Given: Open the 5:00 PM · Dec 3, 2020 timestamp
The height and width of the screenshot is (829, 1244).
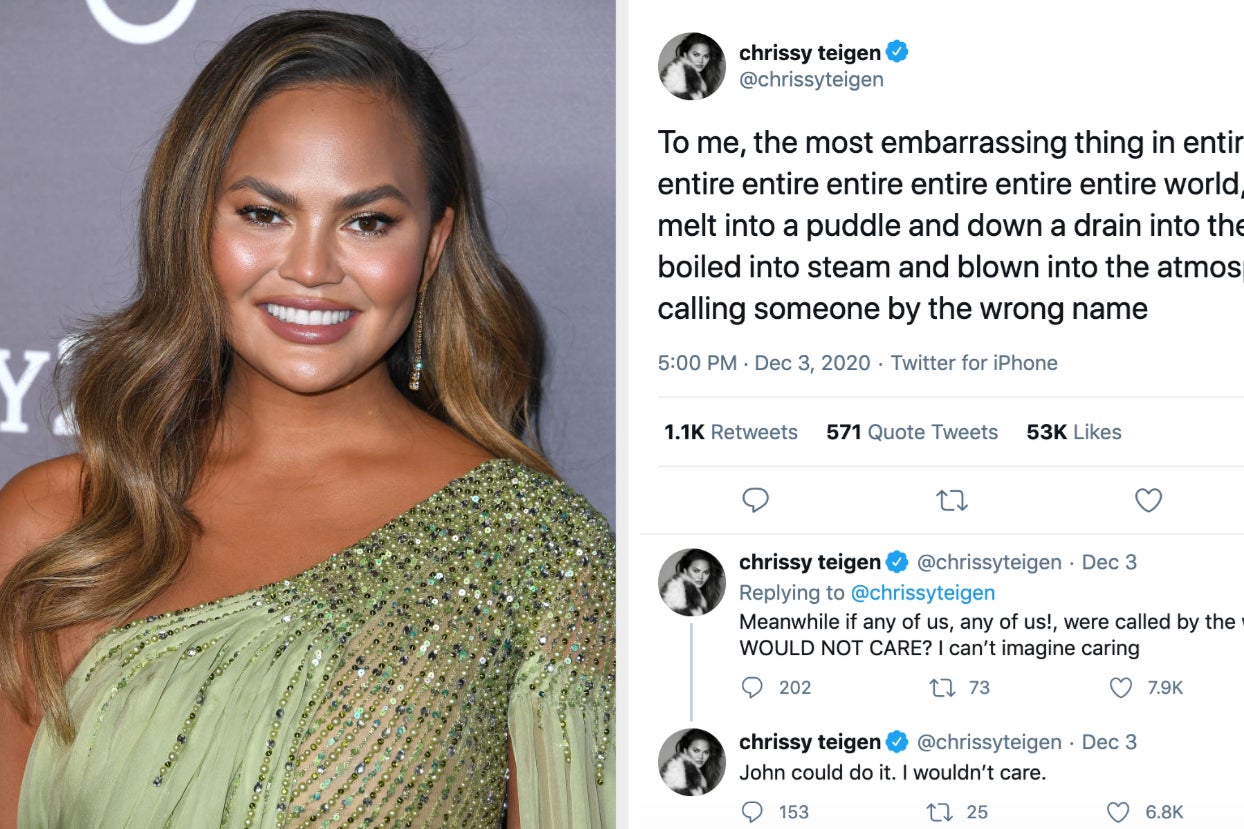Looking at the screenshot, I should click(764, 363).
